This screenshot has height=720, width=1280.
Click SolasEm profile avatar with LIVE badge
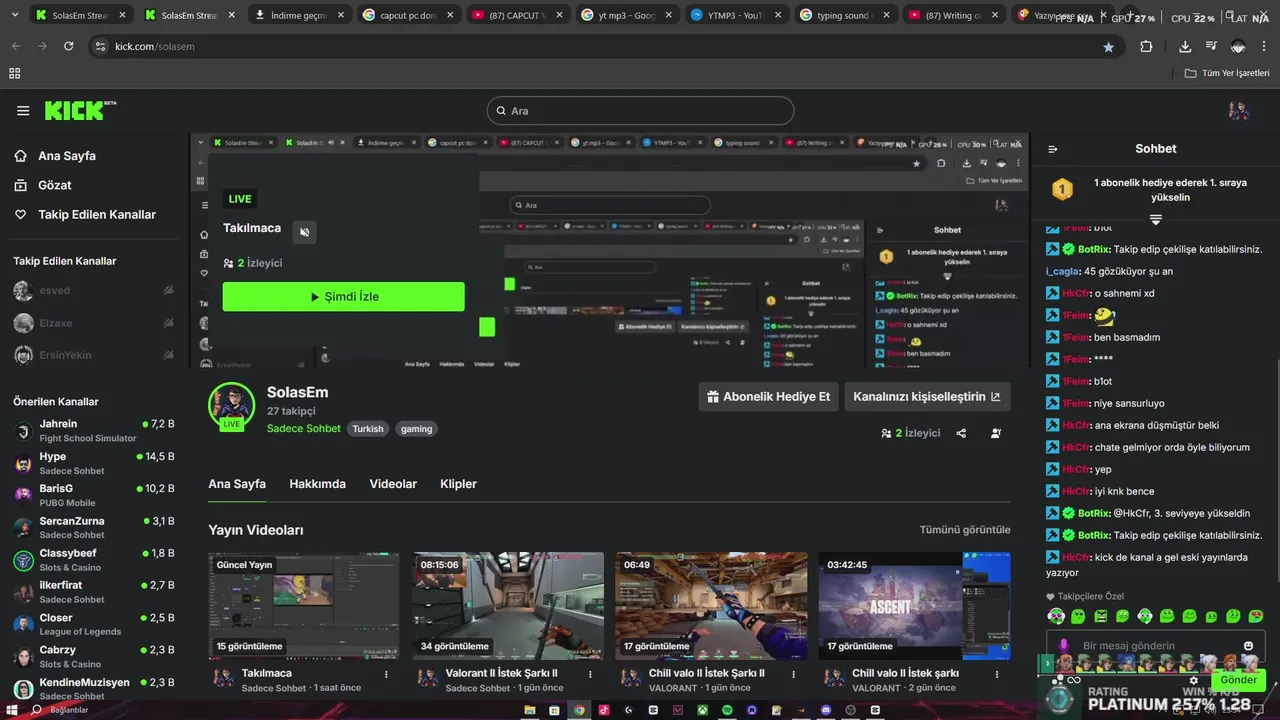tap(231, 405)
